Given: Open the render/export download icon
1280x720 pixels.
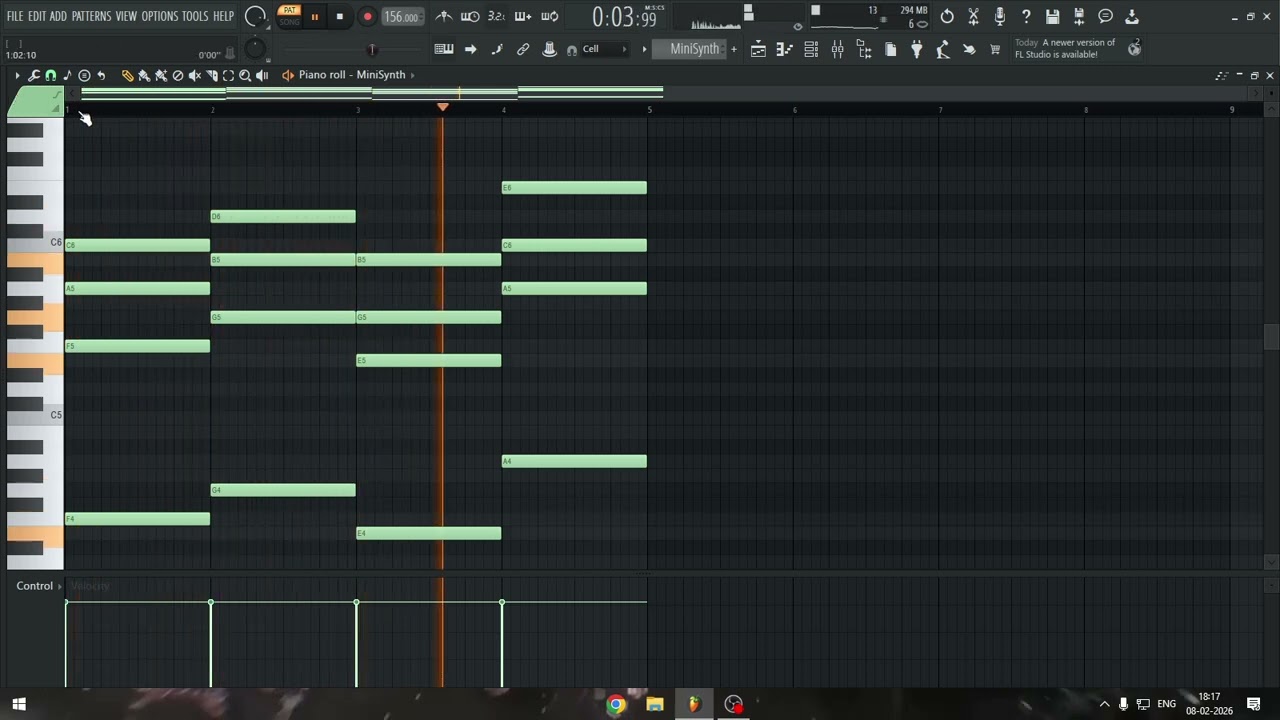Looking at the screenshot, I should coord(1131,16).
